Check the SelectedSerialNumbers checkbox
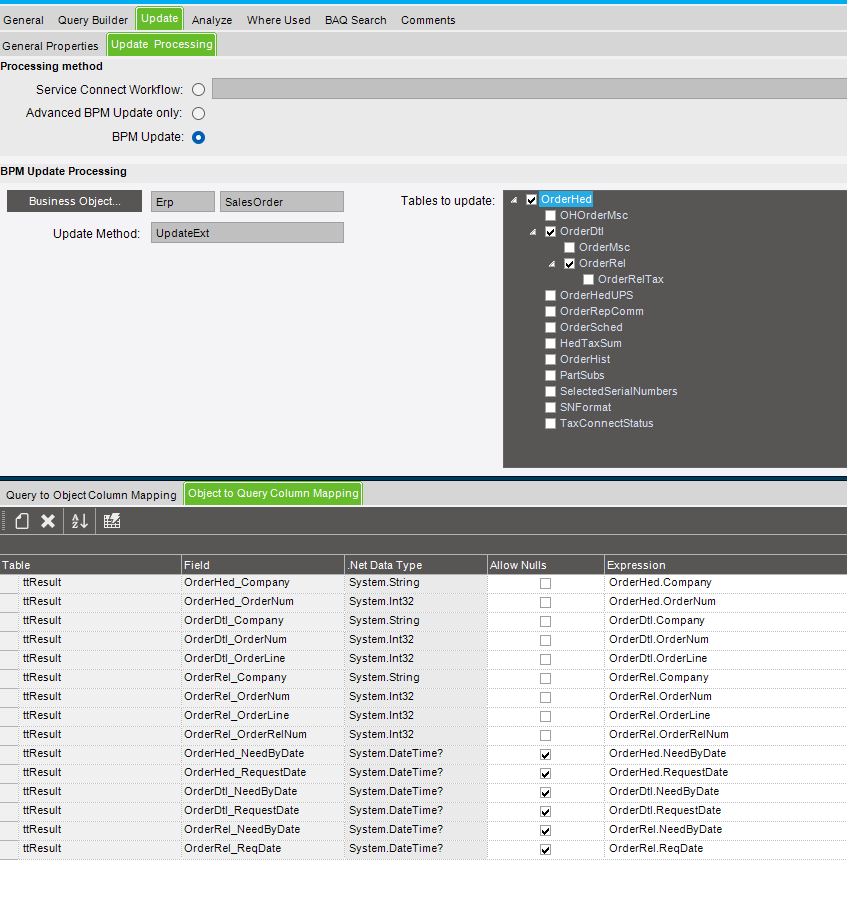847x904 pixels. point(551,391)
